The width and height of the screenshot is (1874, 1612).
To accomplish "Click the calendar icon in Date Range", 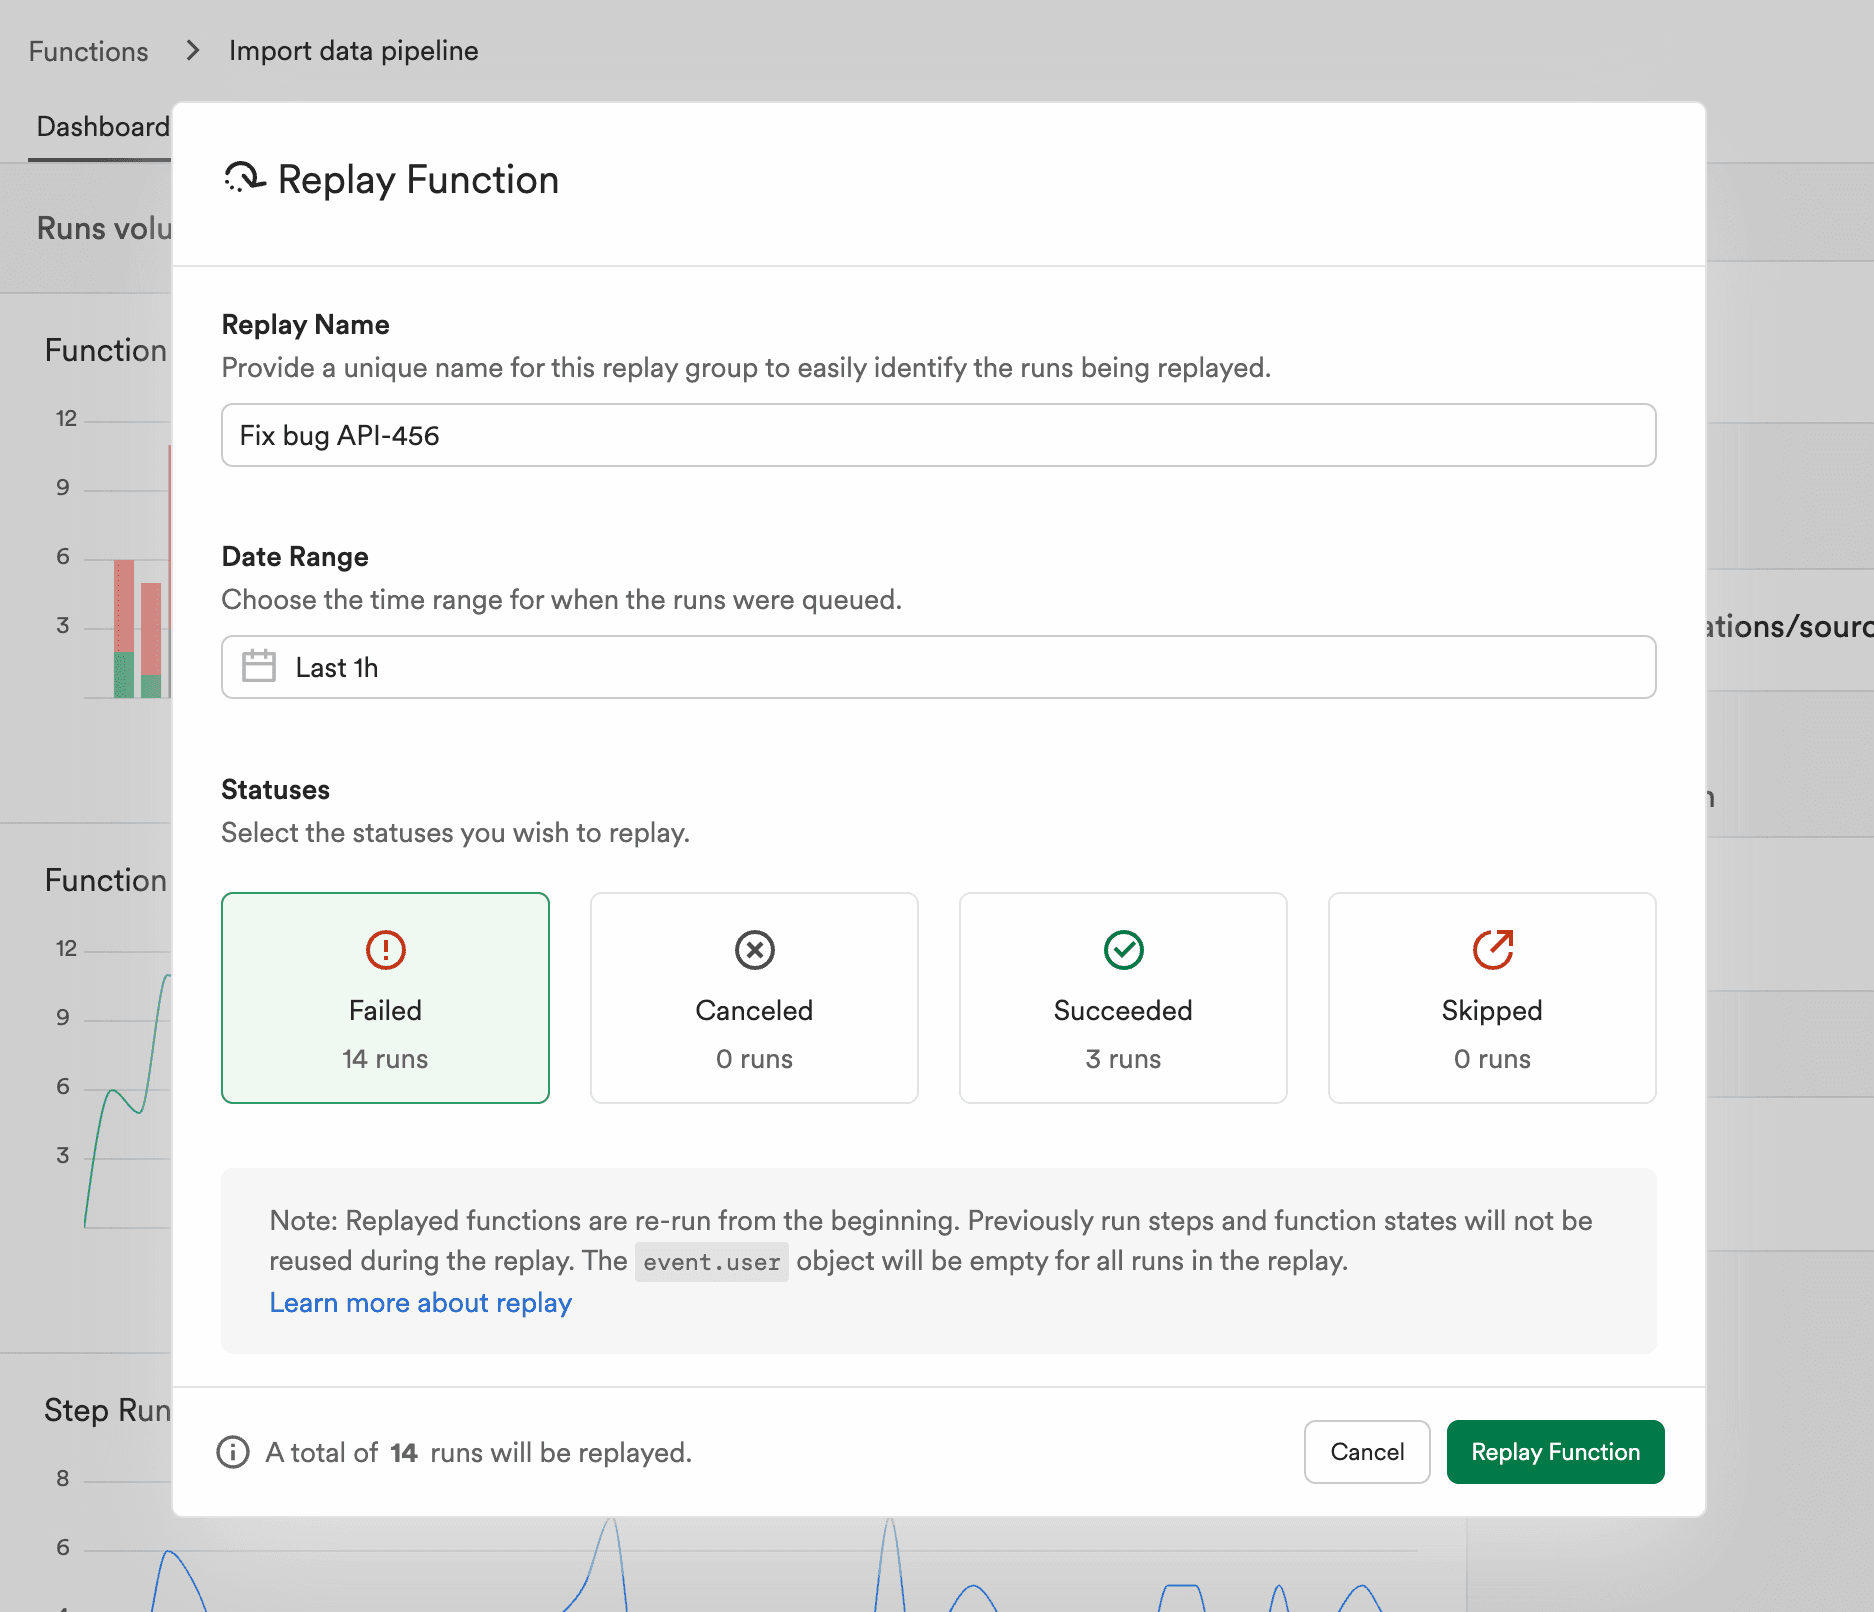I will (x=258, y=666).
